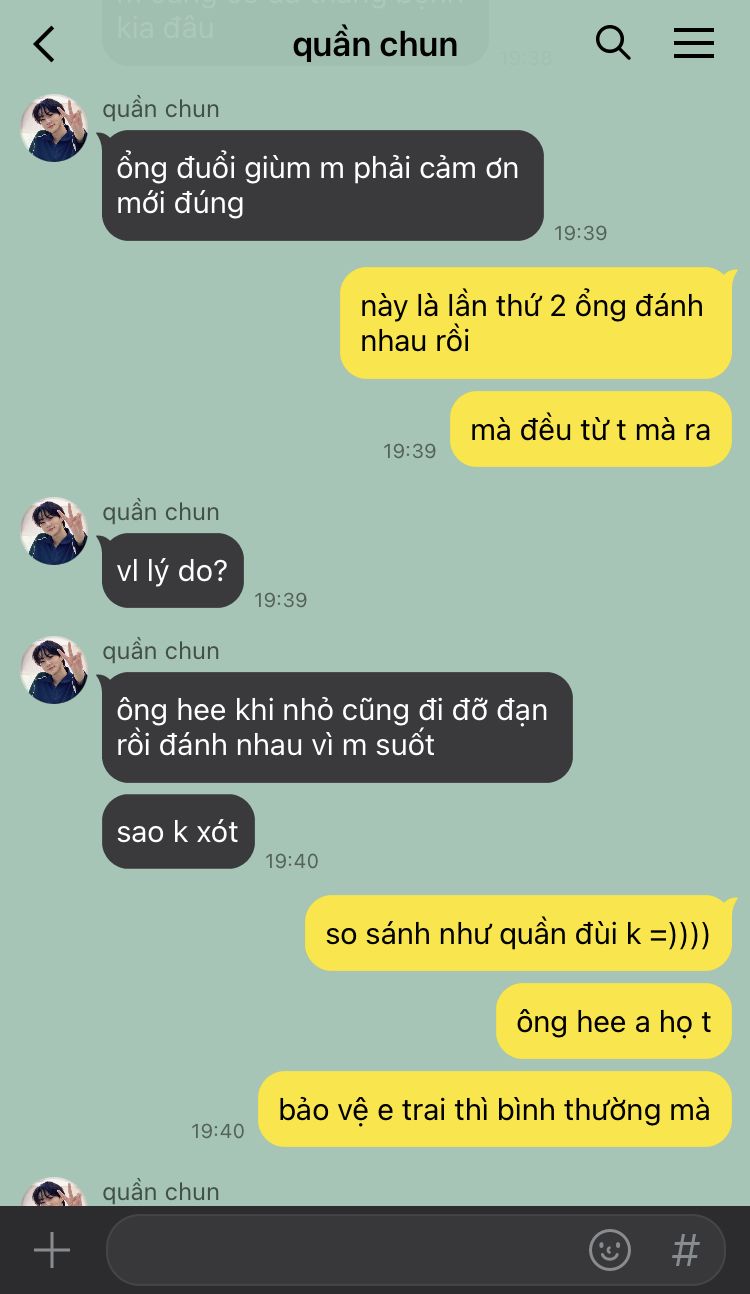Select the 'vl lý do?' message bubble
This screenshot has height=1294, width=750.
click(x=173, y=571)
